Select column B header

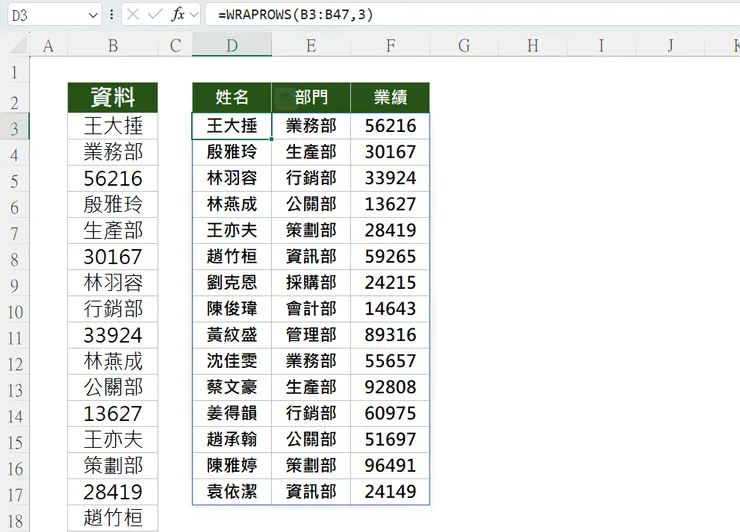[x=113, y=46]
